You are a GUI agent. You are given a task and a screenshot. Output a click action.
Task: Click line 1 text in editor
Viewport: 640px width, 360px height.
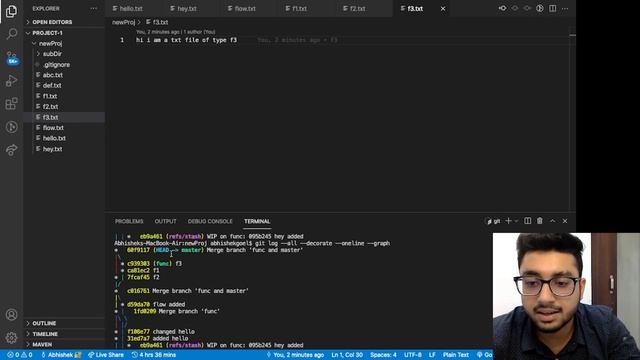coord(187,40)
